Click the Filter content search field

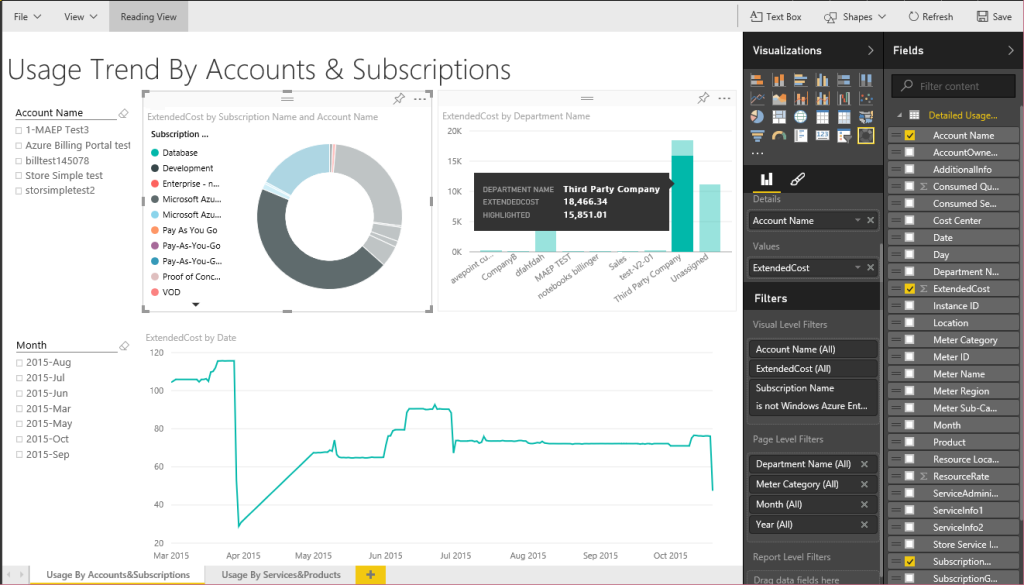pyautogui.click(x=960, y=86)
